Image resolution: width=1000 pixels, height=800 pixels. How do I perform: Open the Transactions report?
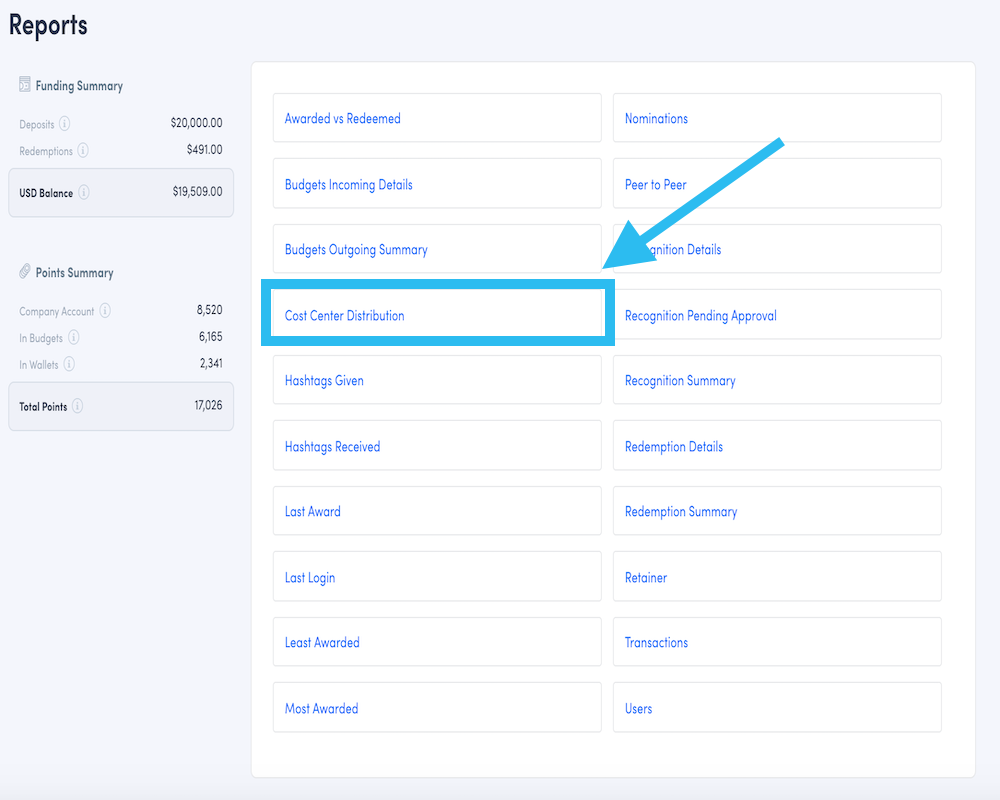tap(656, 642)
